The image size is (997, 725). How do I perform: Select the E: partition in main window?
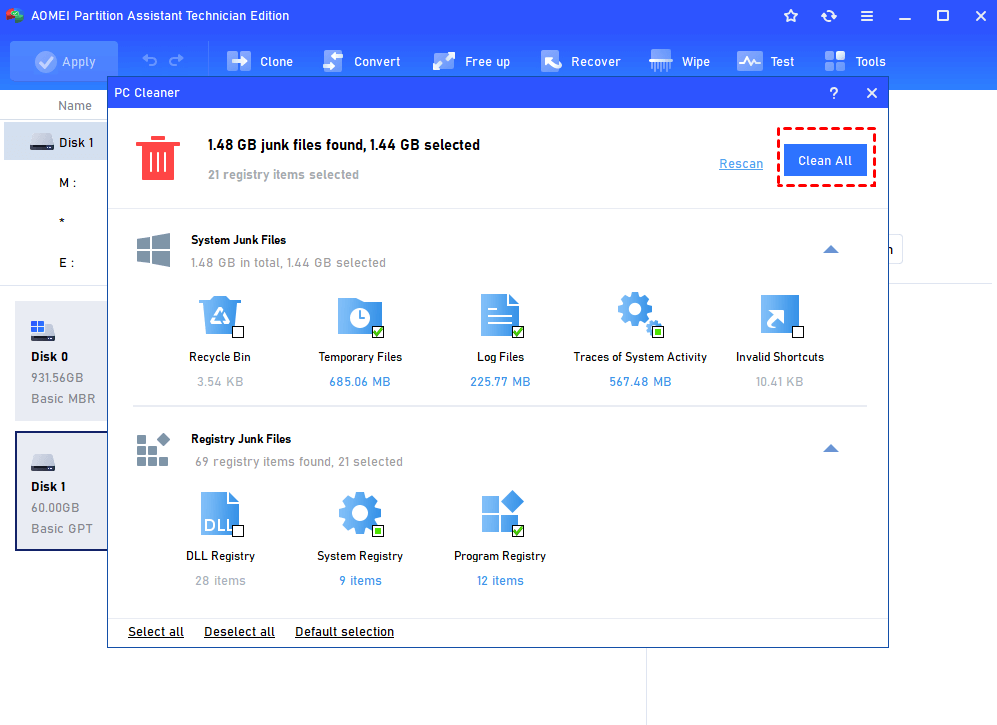click(x=66, y=263)
